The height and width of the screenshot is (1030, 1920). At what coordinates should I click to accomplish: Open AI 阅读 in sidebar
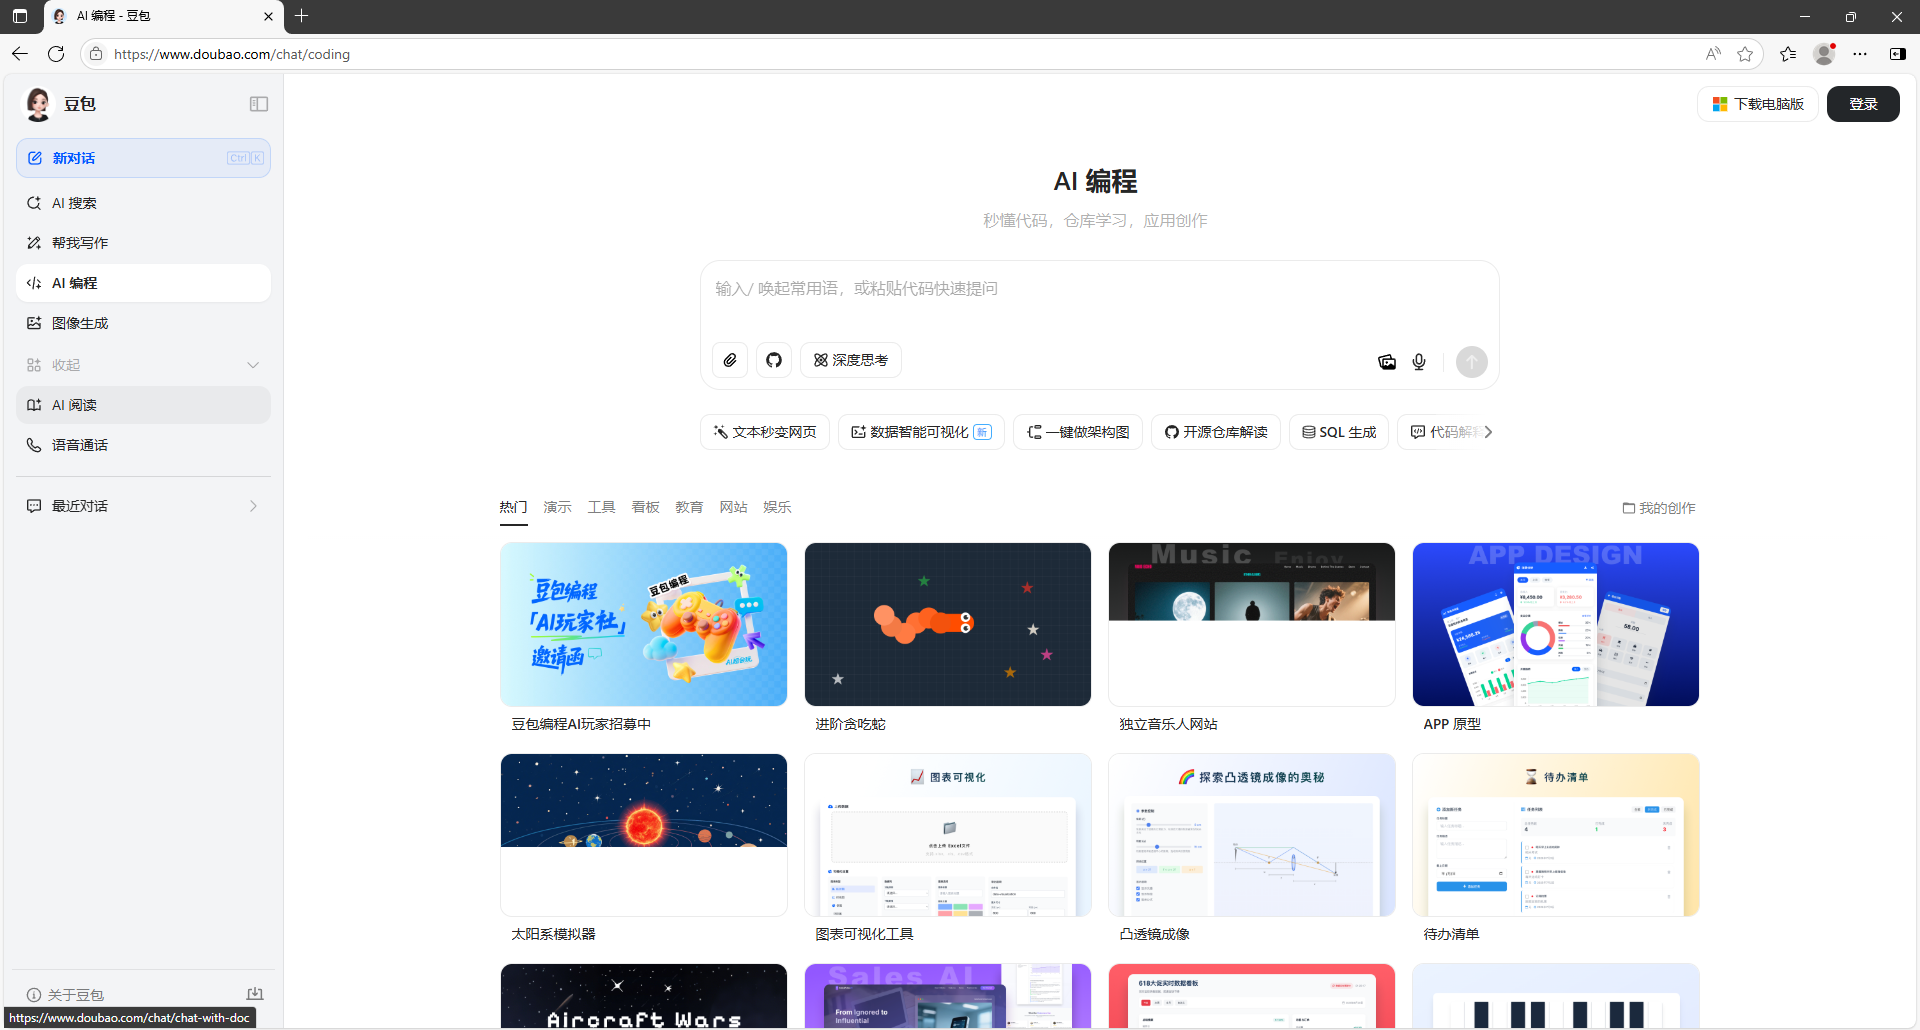pos(143,405)
